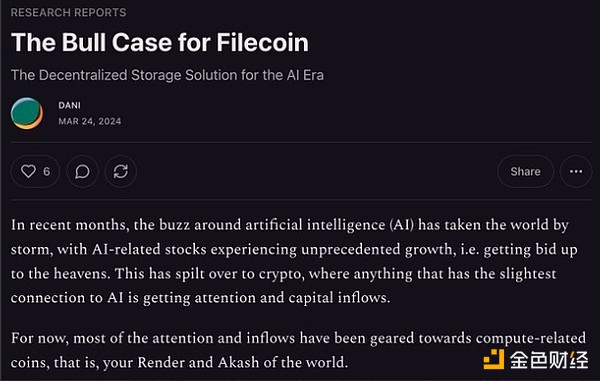
Task: Open the three-dot more options menu
Action: click(x=576, y=171)
